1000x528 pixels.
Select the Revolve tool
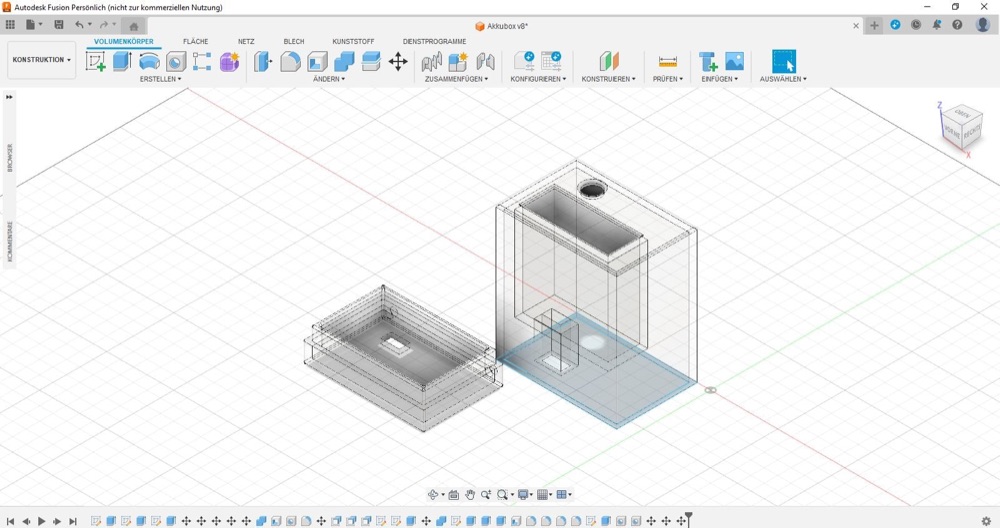click(x=149, y=62)
